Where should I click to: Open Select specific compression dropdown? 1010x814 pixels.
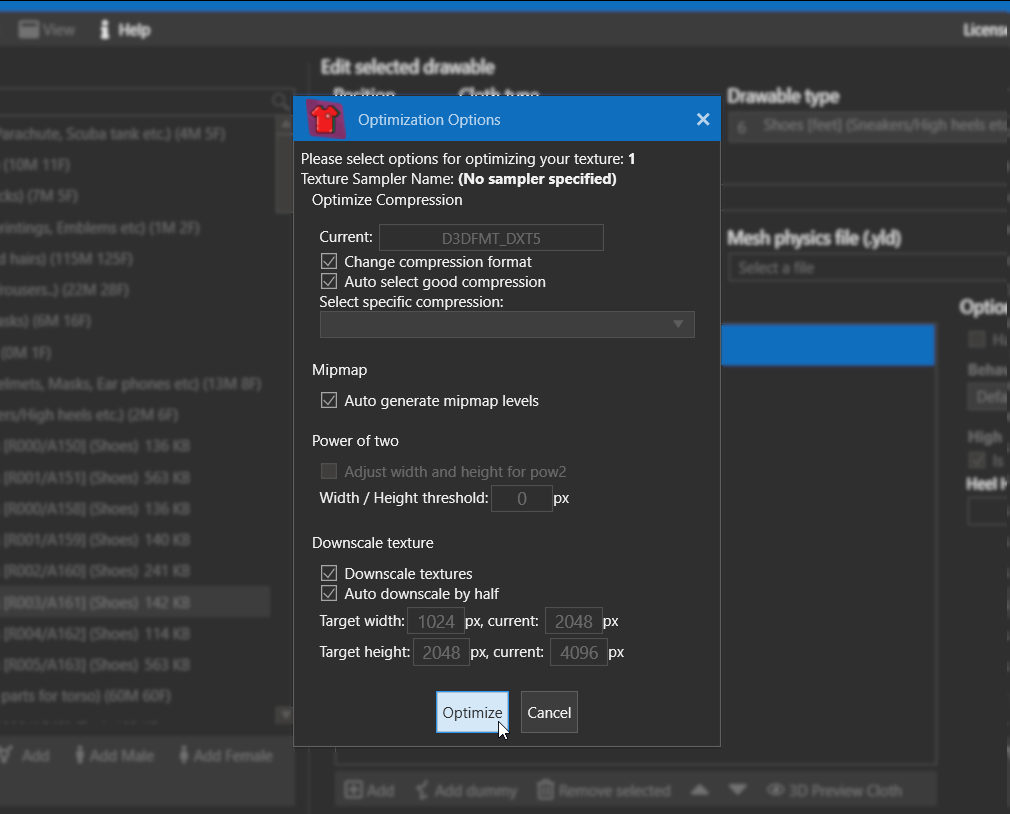pyautogui.click(x=507, y=324)
